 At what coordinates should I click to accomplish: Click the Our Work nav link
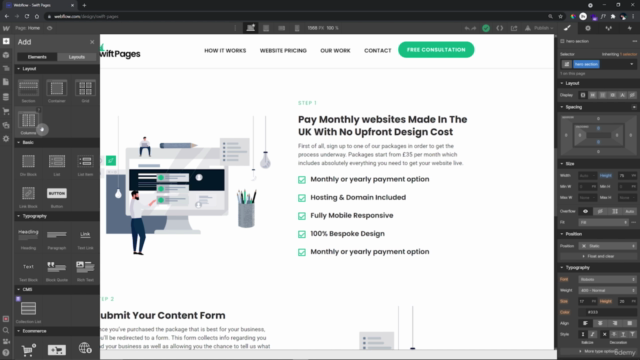(335, 51)
